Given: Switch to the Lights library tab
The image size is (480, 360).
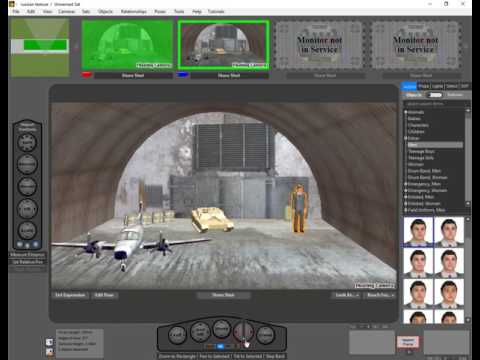Looking at the screenshot, I should (438, 86).
